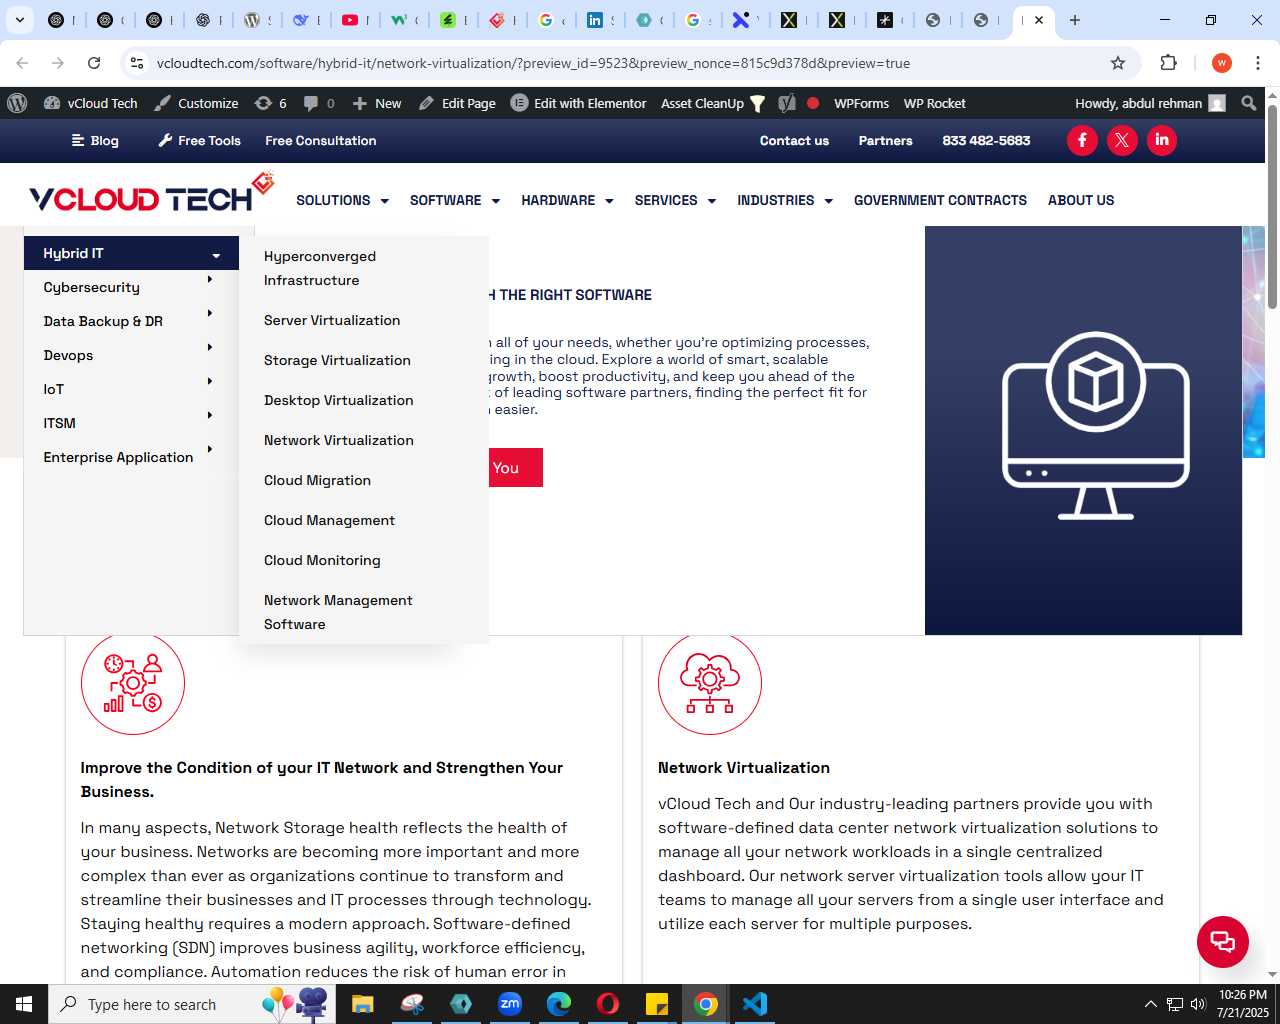Open Visual Studio Code from taskbar
Image resolution: width=1280 pixels, height=1024 pixels.
click(755, 1004)
